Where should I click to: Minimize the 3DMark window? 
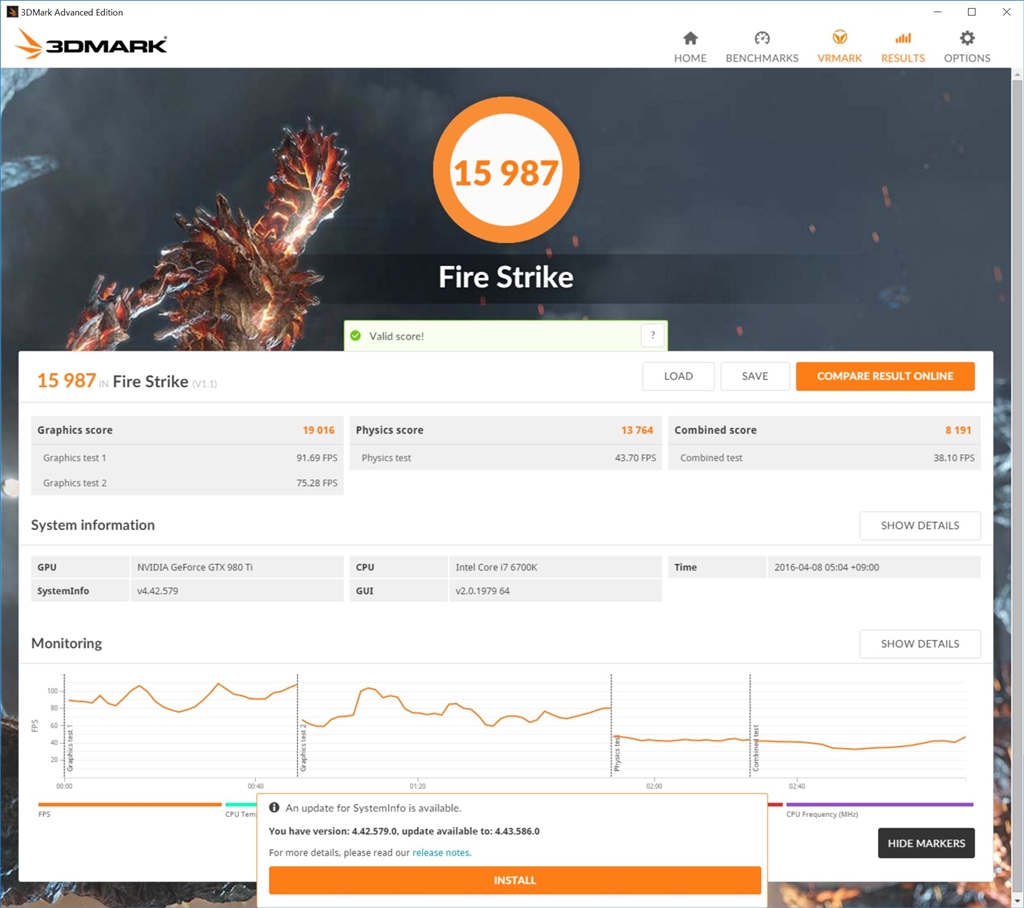pos(938,12)
